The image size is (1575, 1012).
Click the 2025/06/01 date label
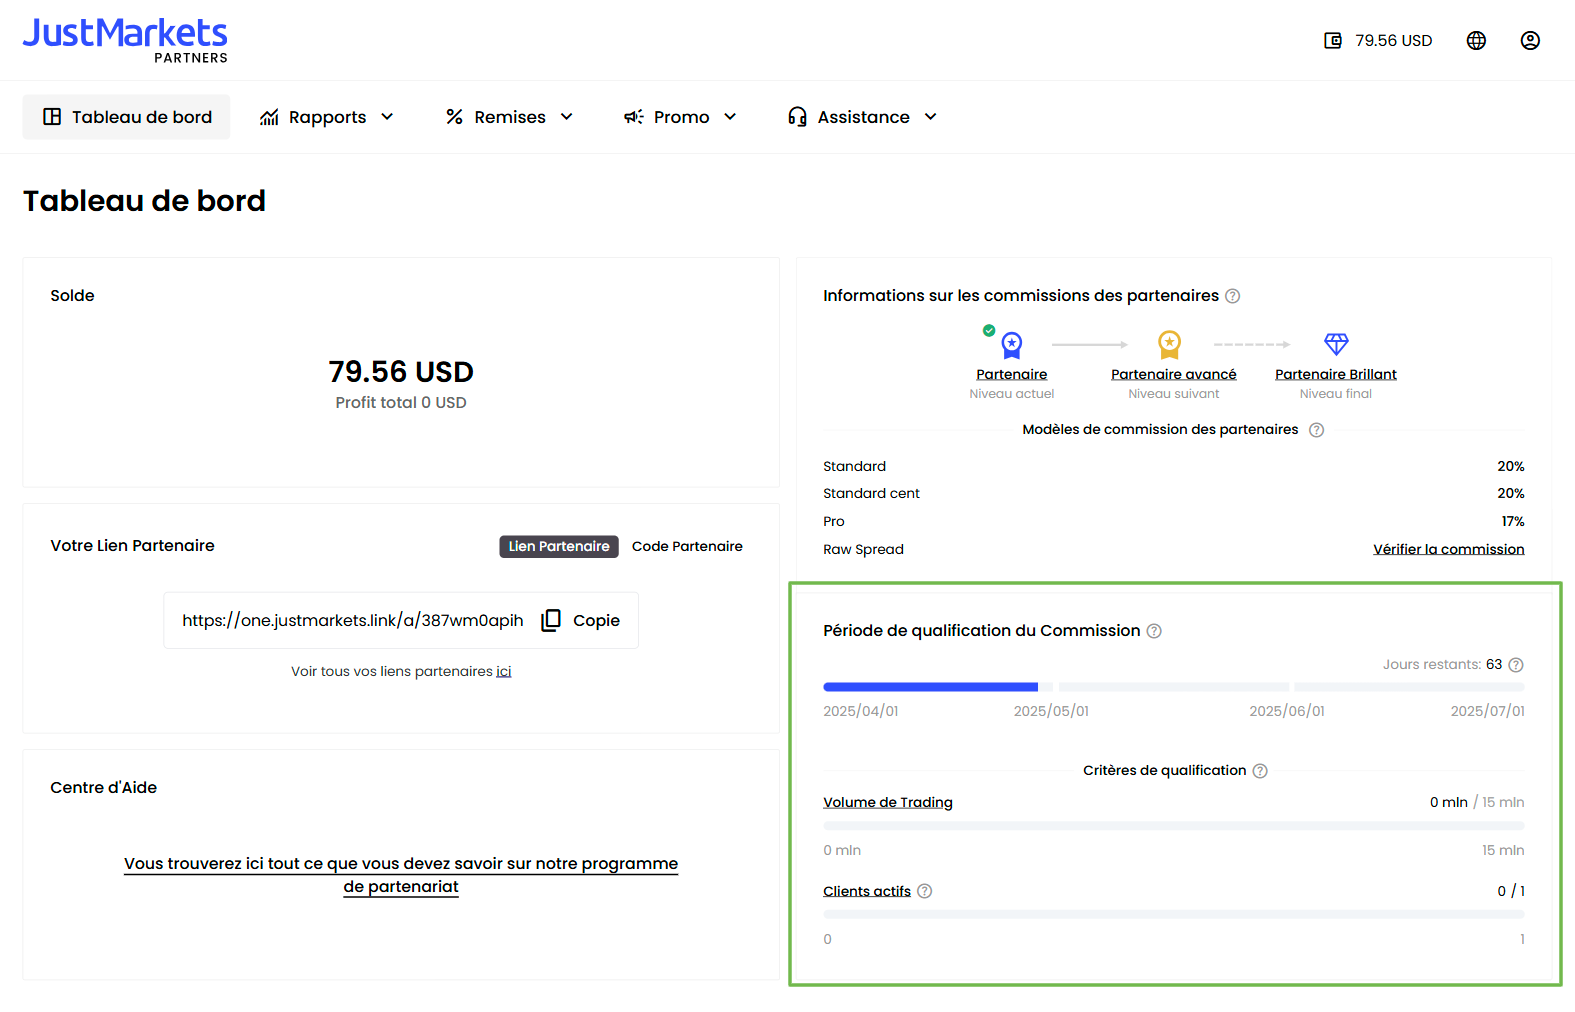point(1287,711)
